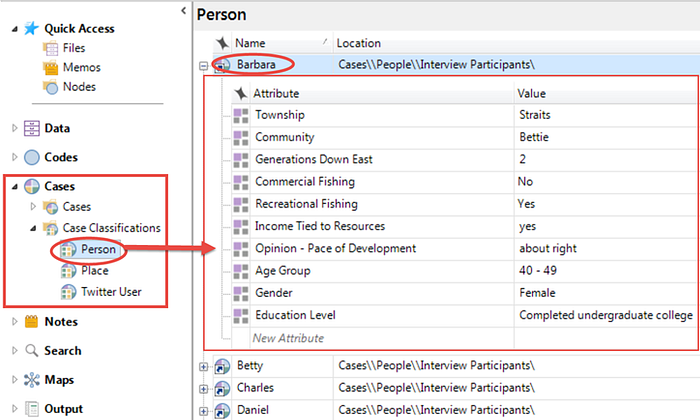Click the New Attribute entry field
The height and width of the screenshot is (420, 700).
point(382,338)
